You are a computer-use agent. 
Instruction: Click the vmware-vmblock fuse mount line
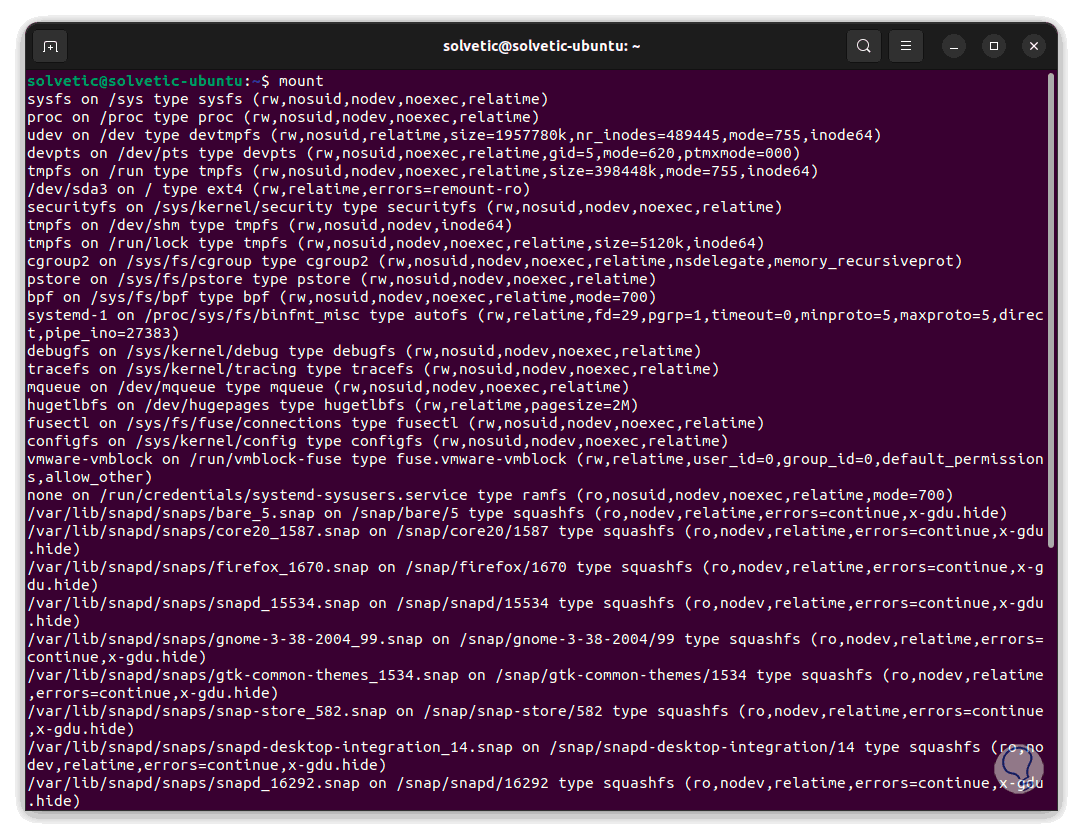[x=400, y=459]
